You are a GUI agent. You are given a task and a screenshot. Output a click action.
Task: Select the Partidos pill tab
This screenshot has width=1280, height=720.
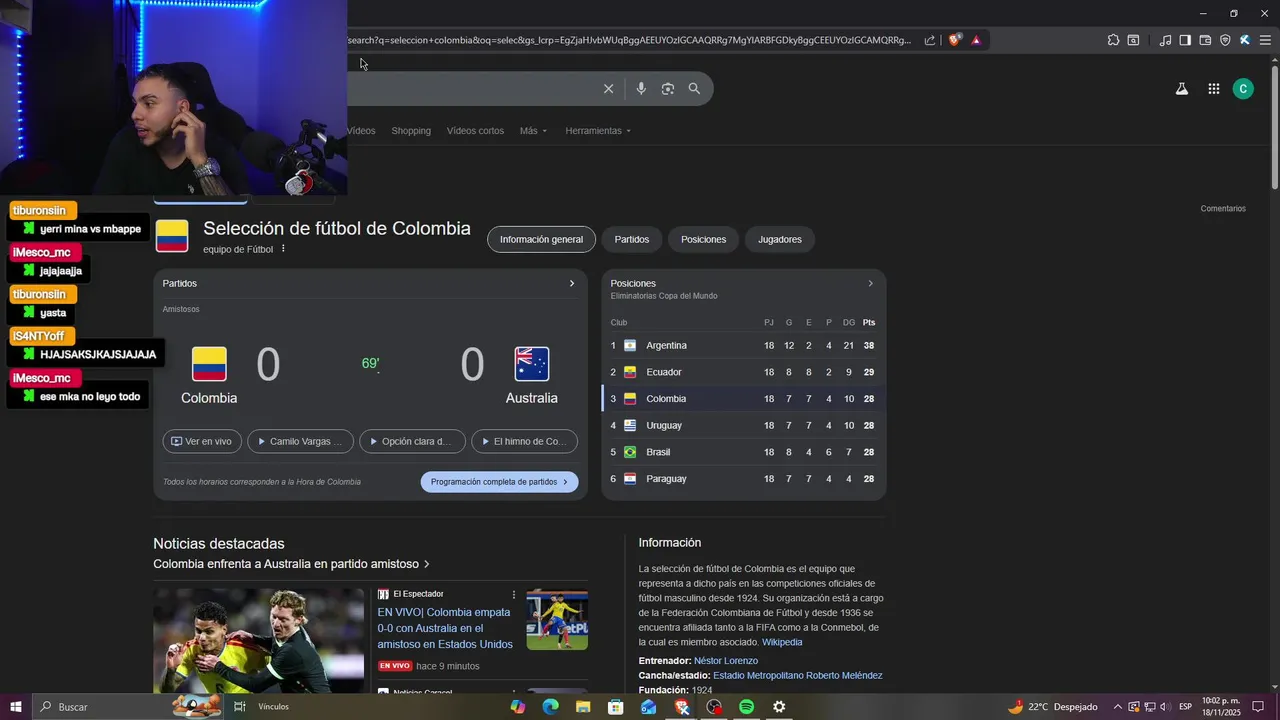click(632, 240)
